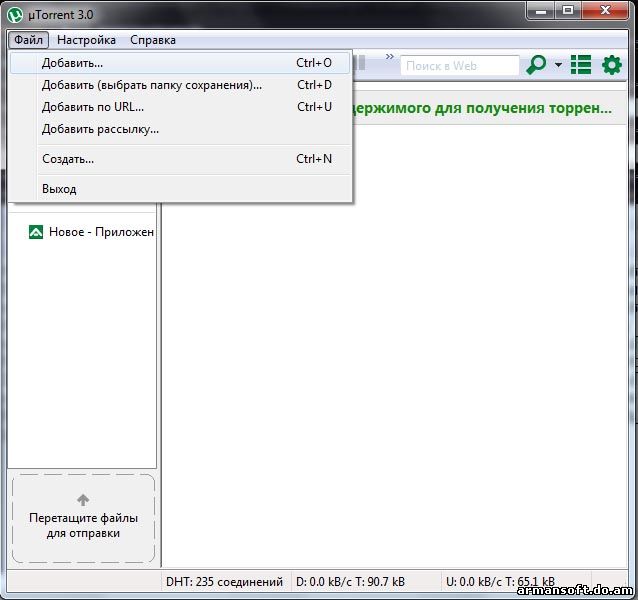Image resolution: width=638 pixels, height=600 pixels.
Task: Switch to the list view icon
Action: point(581,65)
